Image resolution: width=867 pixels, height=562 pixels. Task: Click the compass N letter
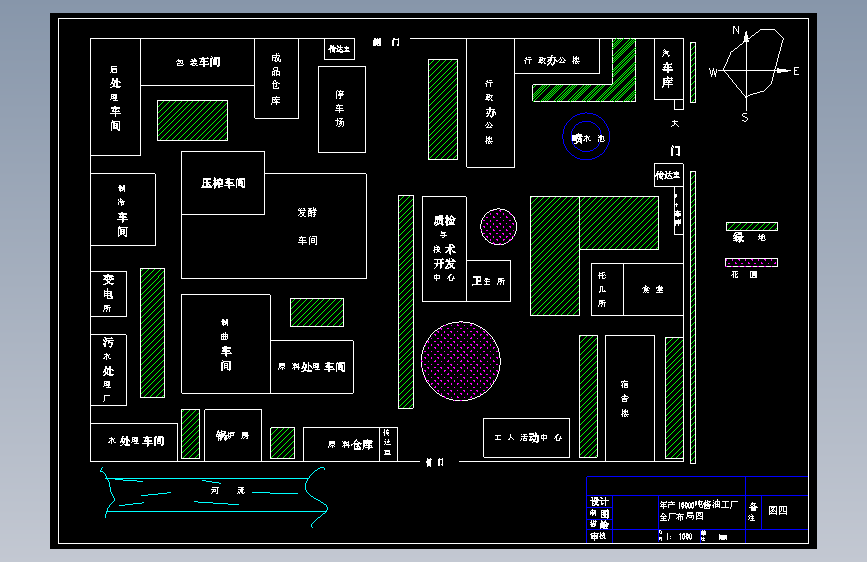pos(736,30)
